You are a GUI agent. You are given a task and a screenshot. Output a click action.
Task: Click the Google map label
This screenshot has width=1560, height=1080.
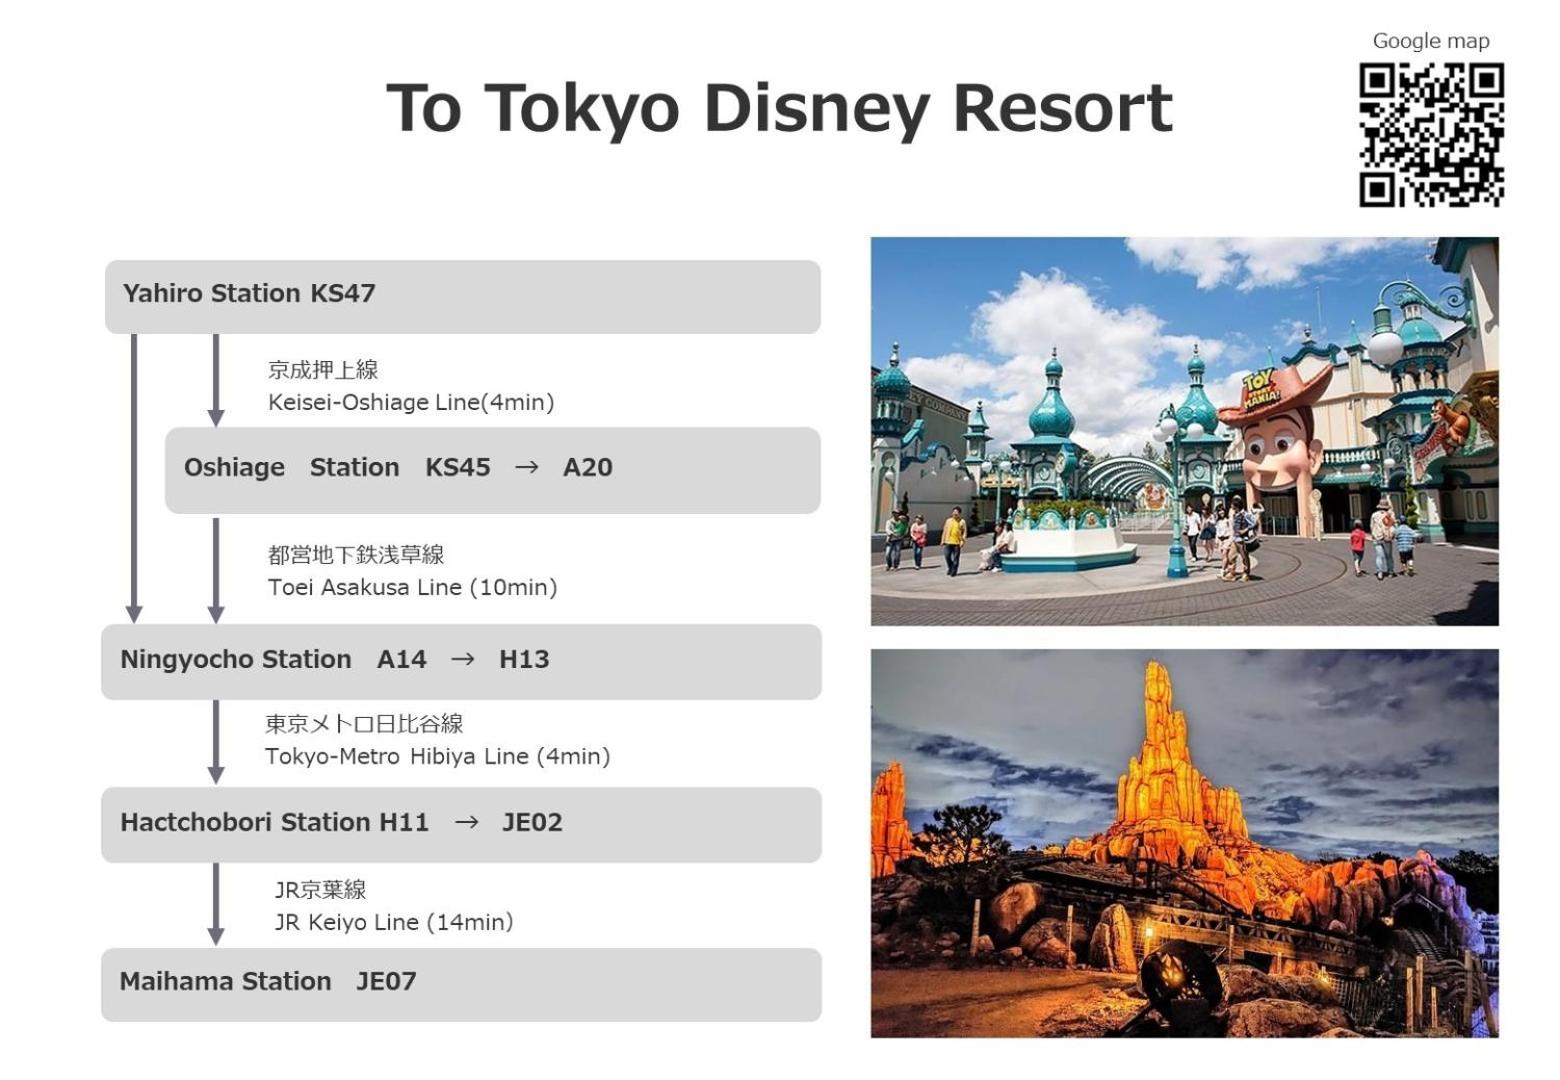(x=1431, y=41)
